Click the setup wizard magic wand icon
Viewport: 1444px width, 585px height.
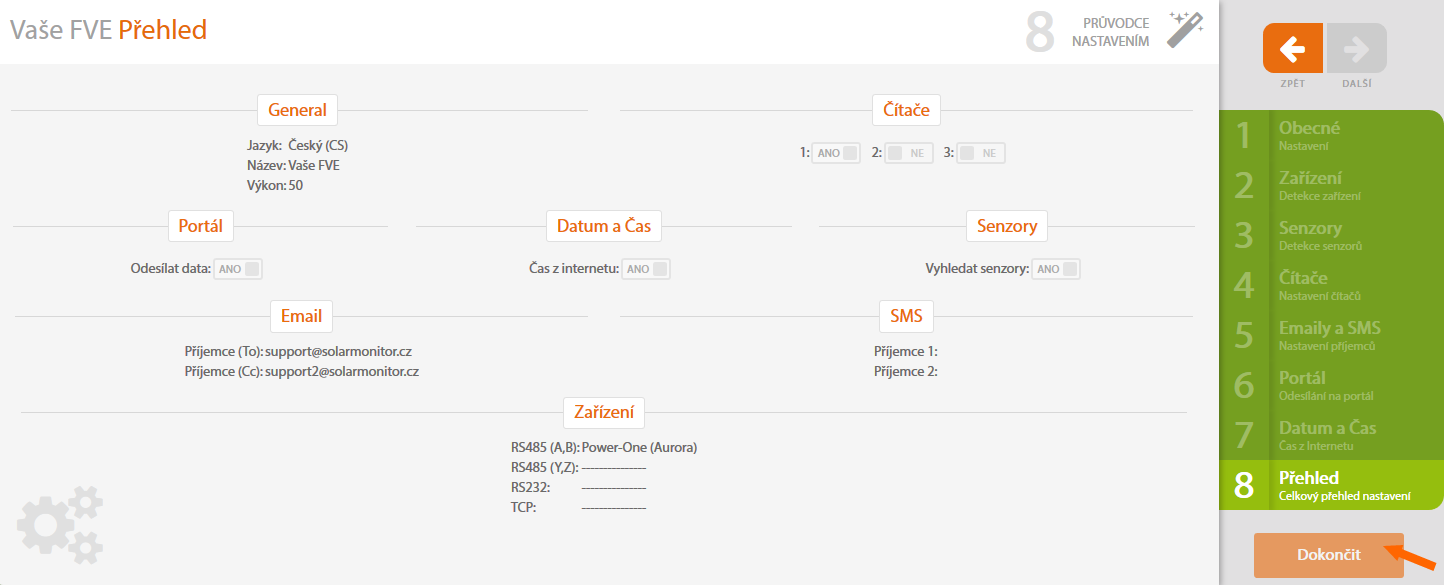click(1185, 30)
